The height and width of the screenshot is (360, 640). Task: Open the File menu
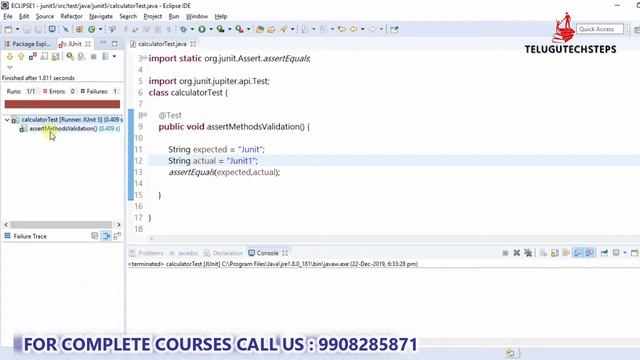coord(8,16)
